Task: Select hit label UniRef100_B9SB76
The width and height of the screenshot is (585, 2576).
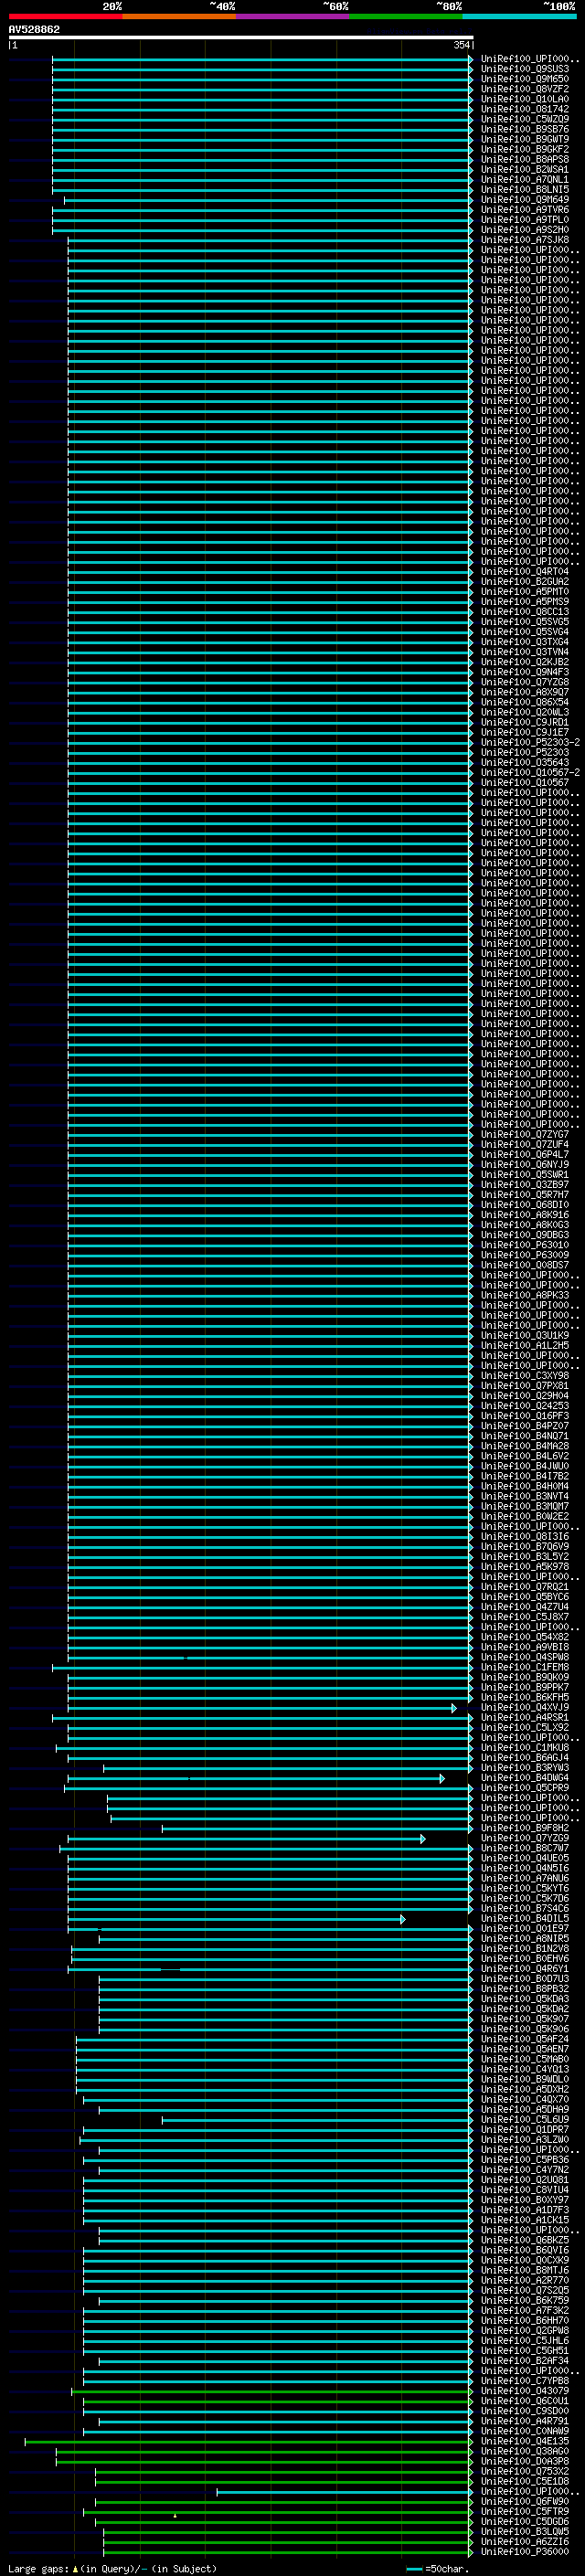Action: [525, 129]
